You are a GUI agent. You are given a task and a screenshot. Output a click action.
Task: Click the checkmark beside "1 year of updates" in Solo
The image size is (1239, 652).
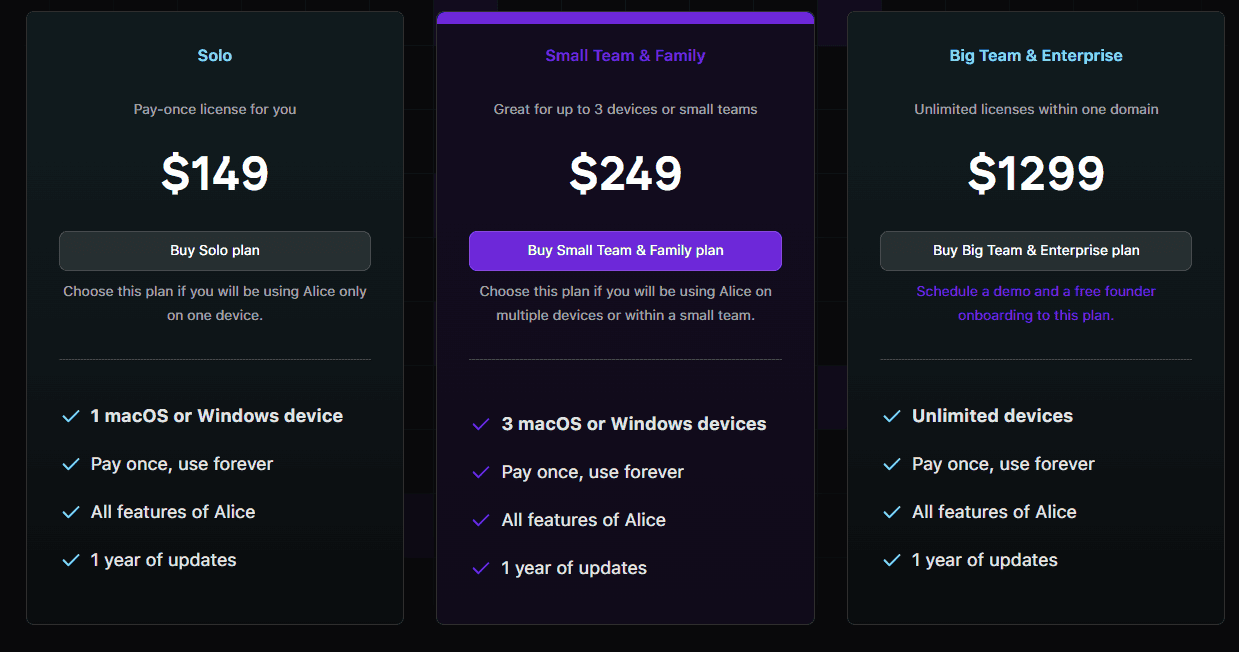click(70, 559)
